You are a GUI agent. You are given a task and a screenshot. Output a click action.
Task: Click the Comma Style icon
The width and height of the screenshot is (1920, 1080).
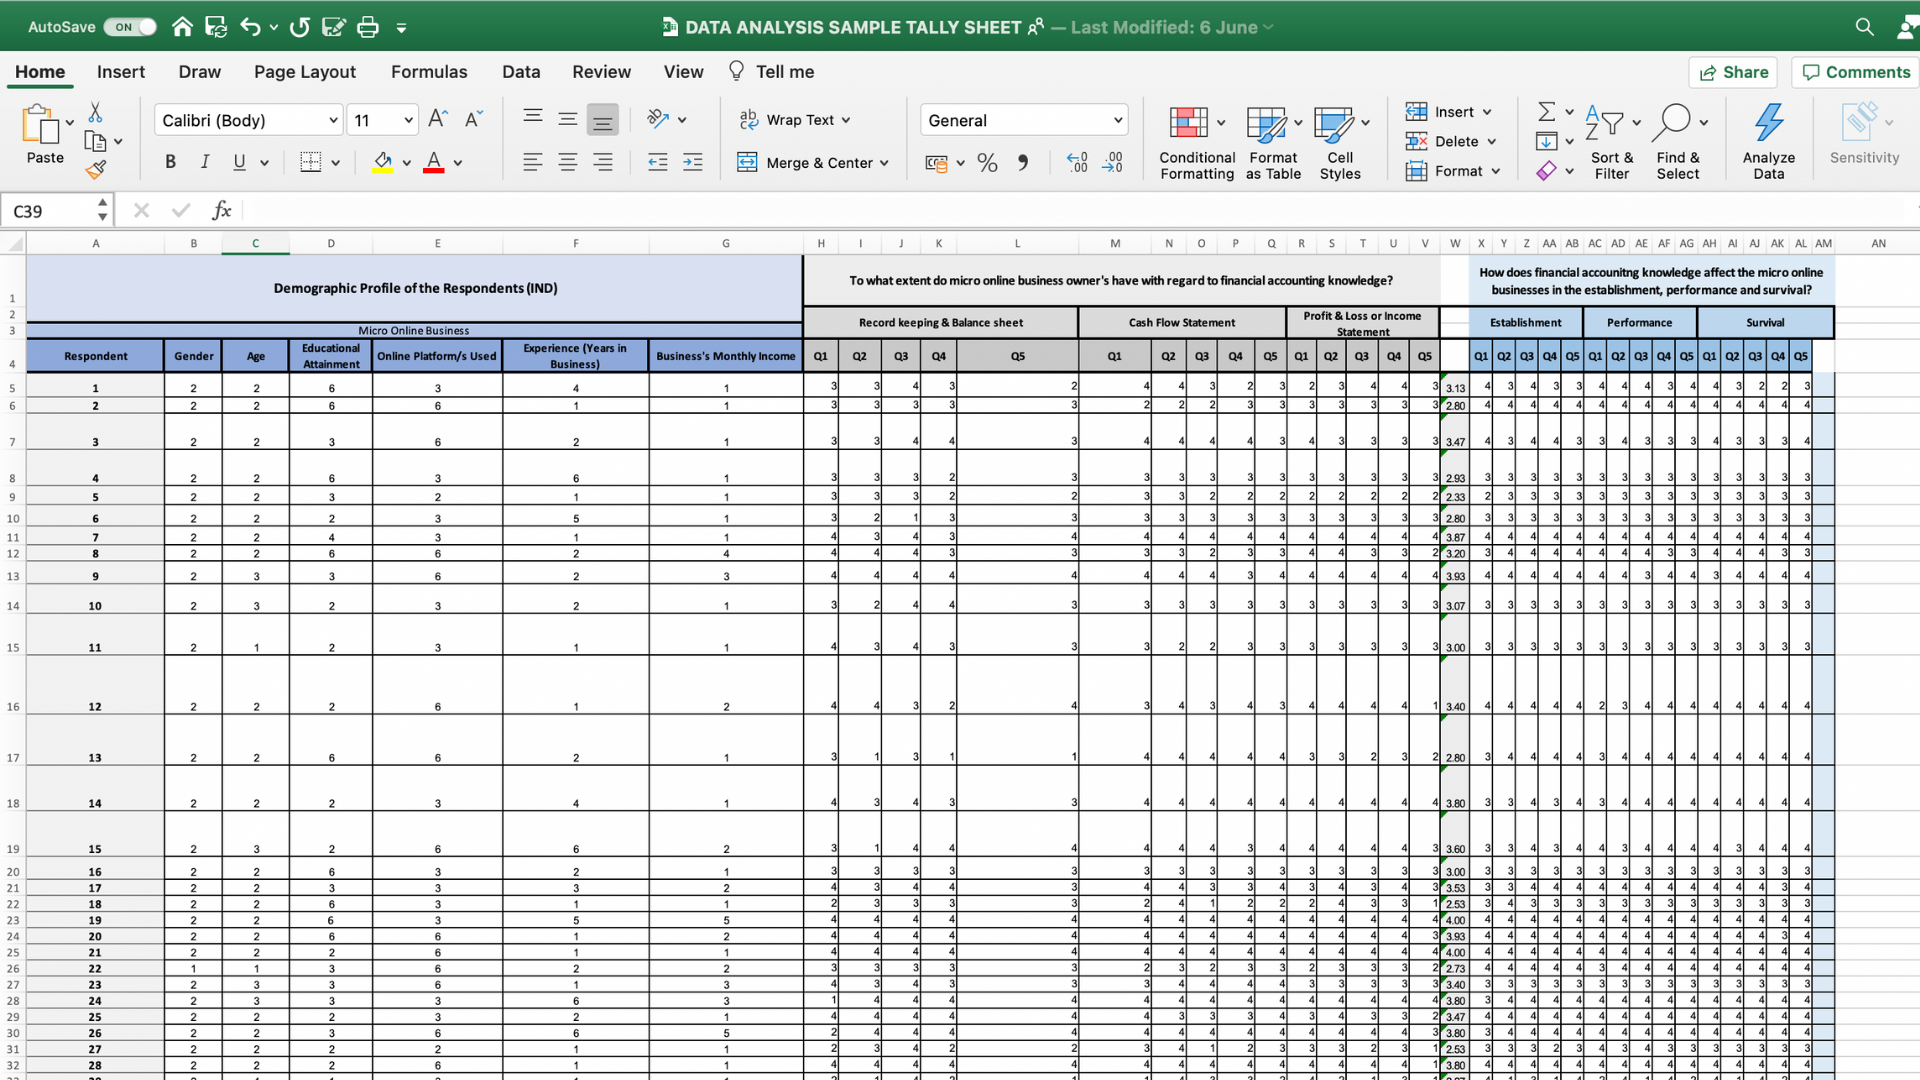(x=1023, y=162)
